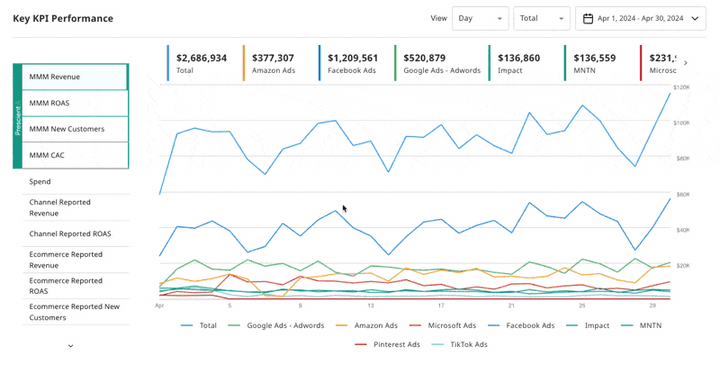Viewport: 720px width, 383px height.
Task: Open the date range picker Apr 1 - Apr 30
Action: (x=641, y=18)
